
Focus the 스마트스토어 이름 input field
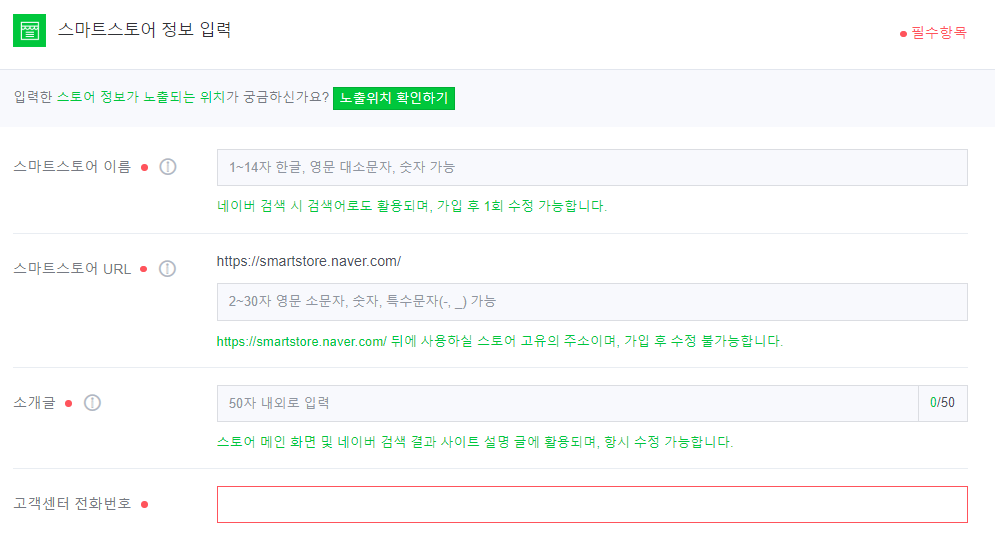(592, 168)
